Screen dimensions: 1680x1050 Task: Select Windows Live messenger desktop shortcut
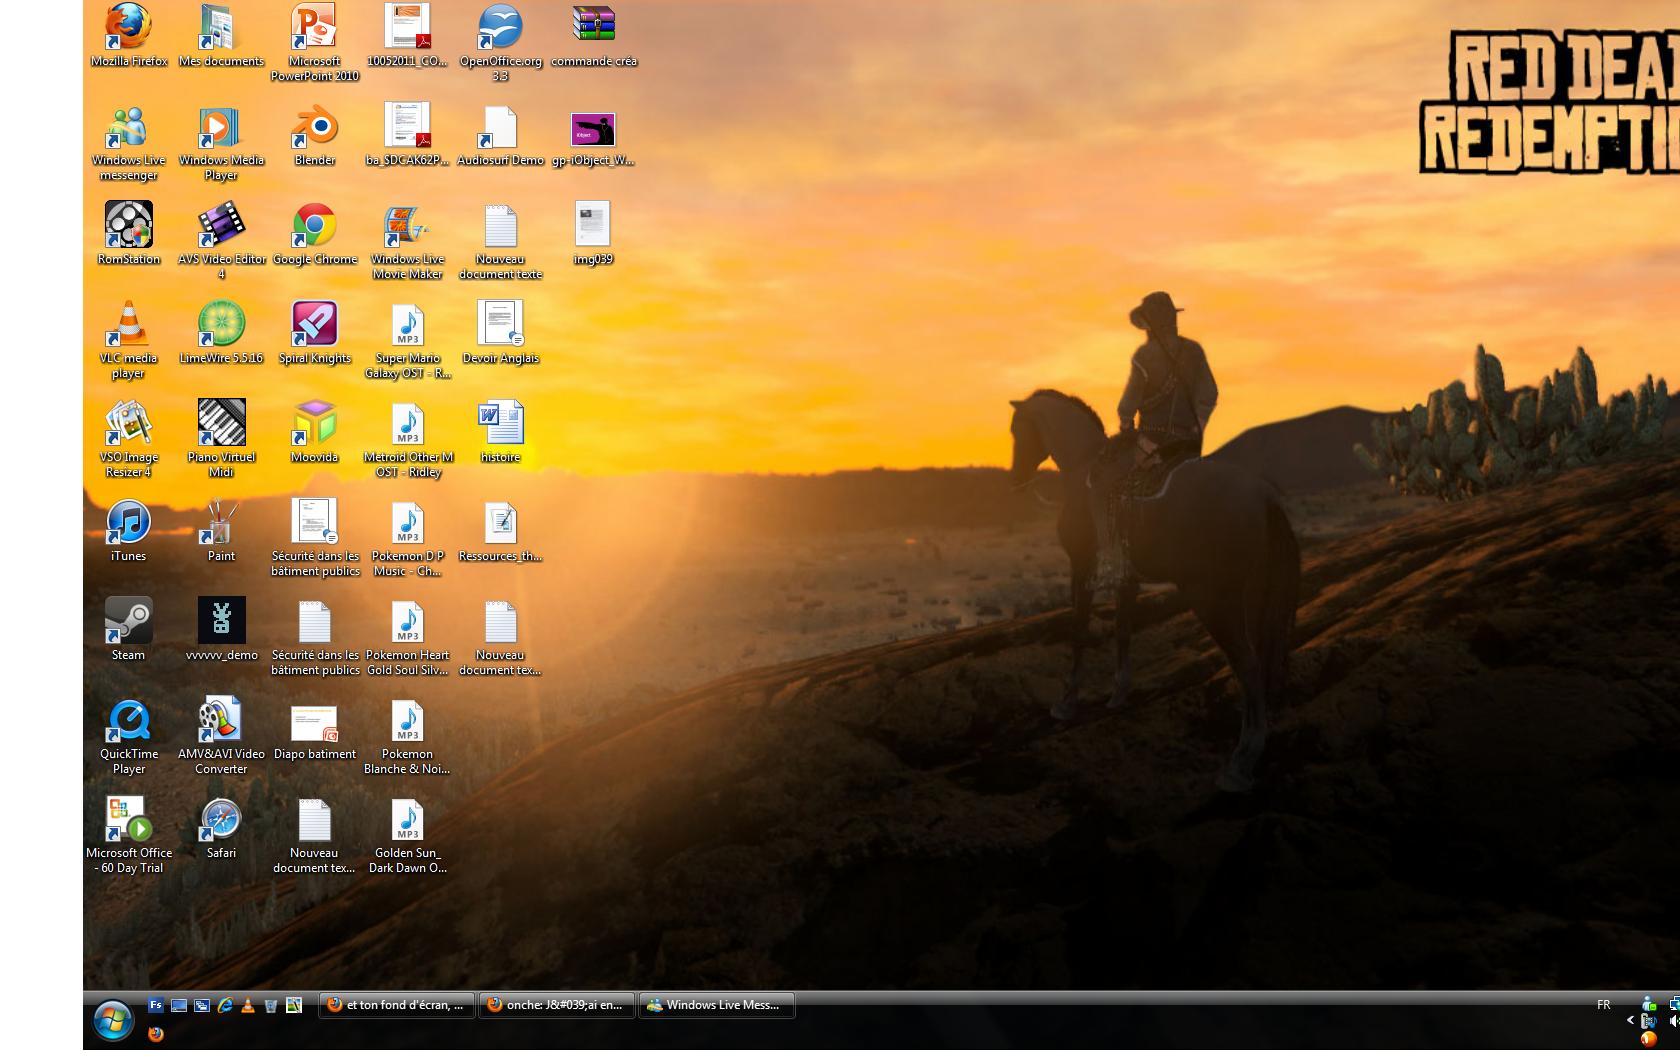pyautogui.click(x=129, y=142)
